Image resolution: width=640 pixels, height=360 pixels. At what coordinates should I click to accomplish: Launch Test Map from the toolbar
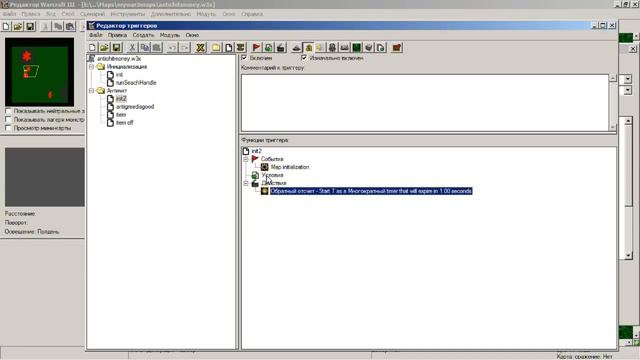(396, 48)
